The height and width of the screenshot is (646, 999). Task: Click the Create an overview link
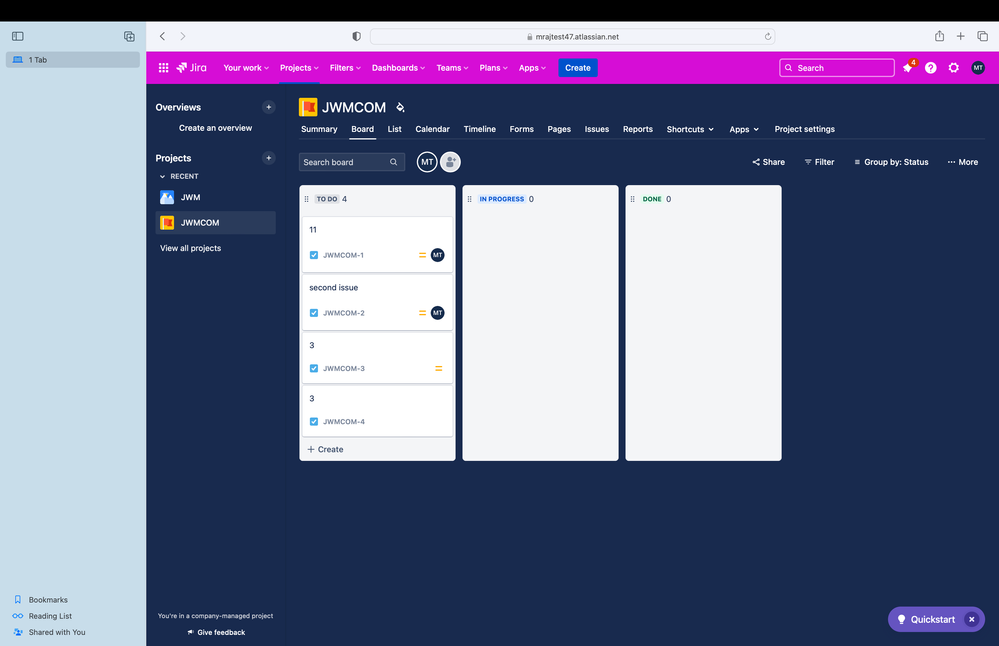(x=215, y=128)
